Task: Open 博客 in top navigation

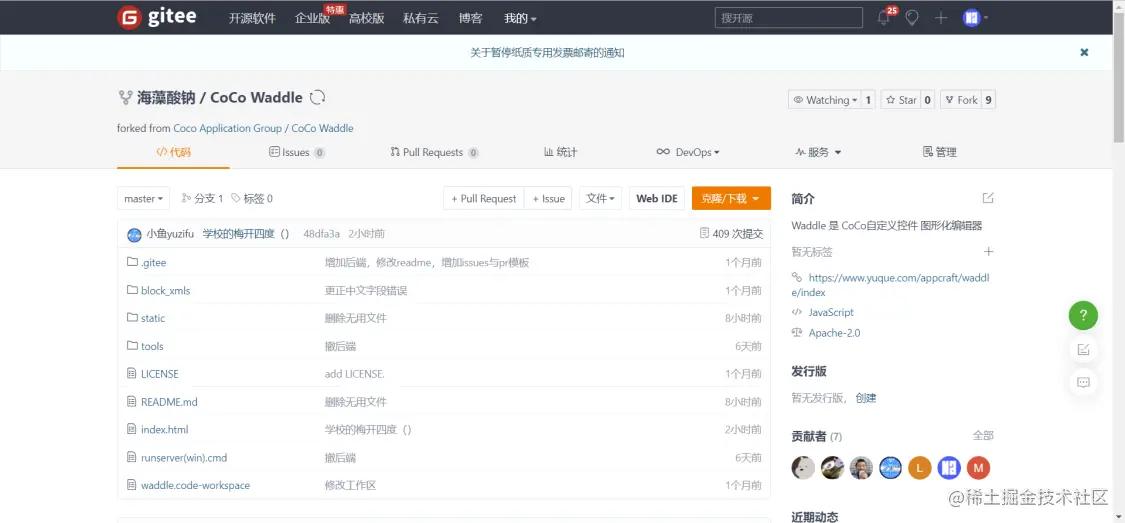Action: point(471,19)
